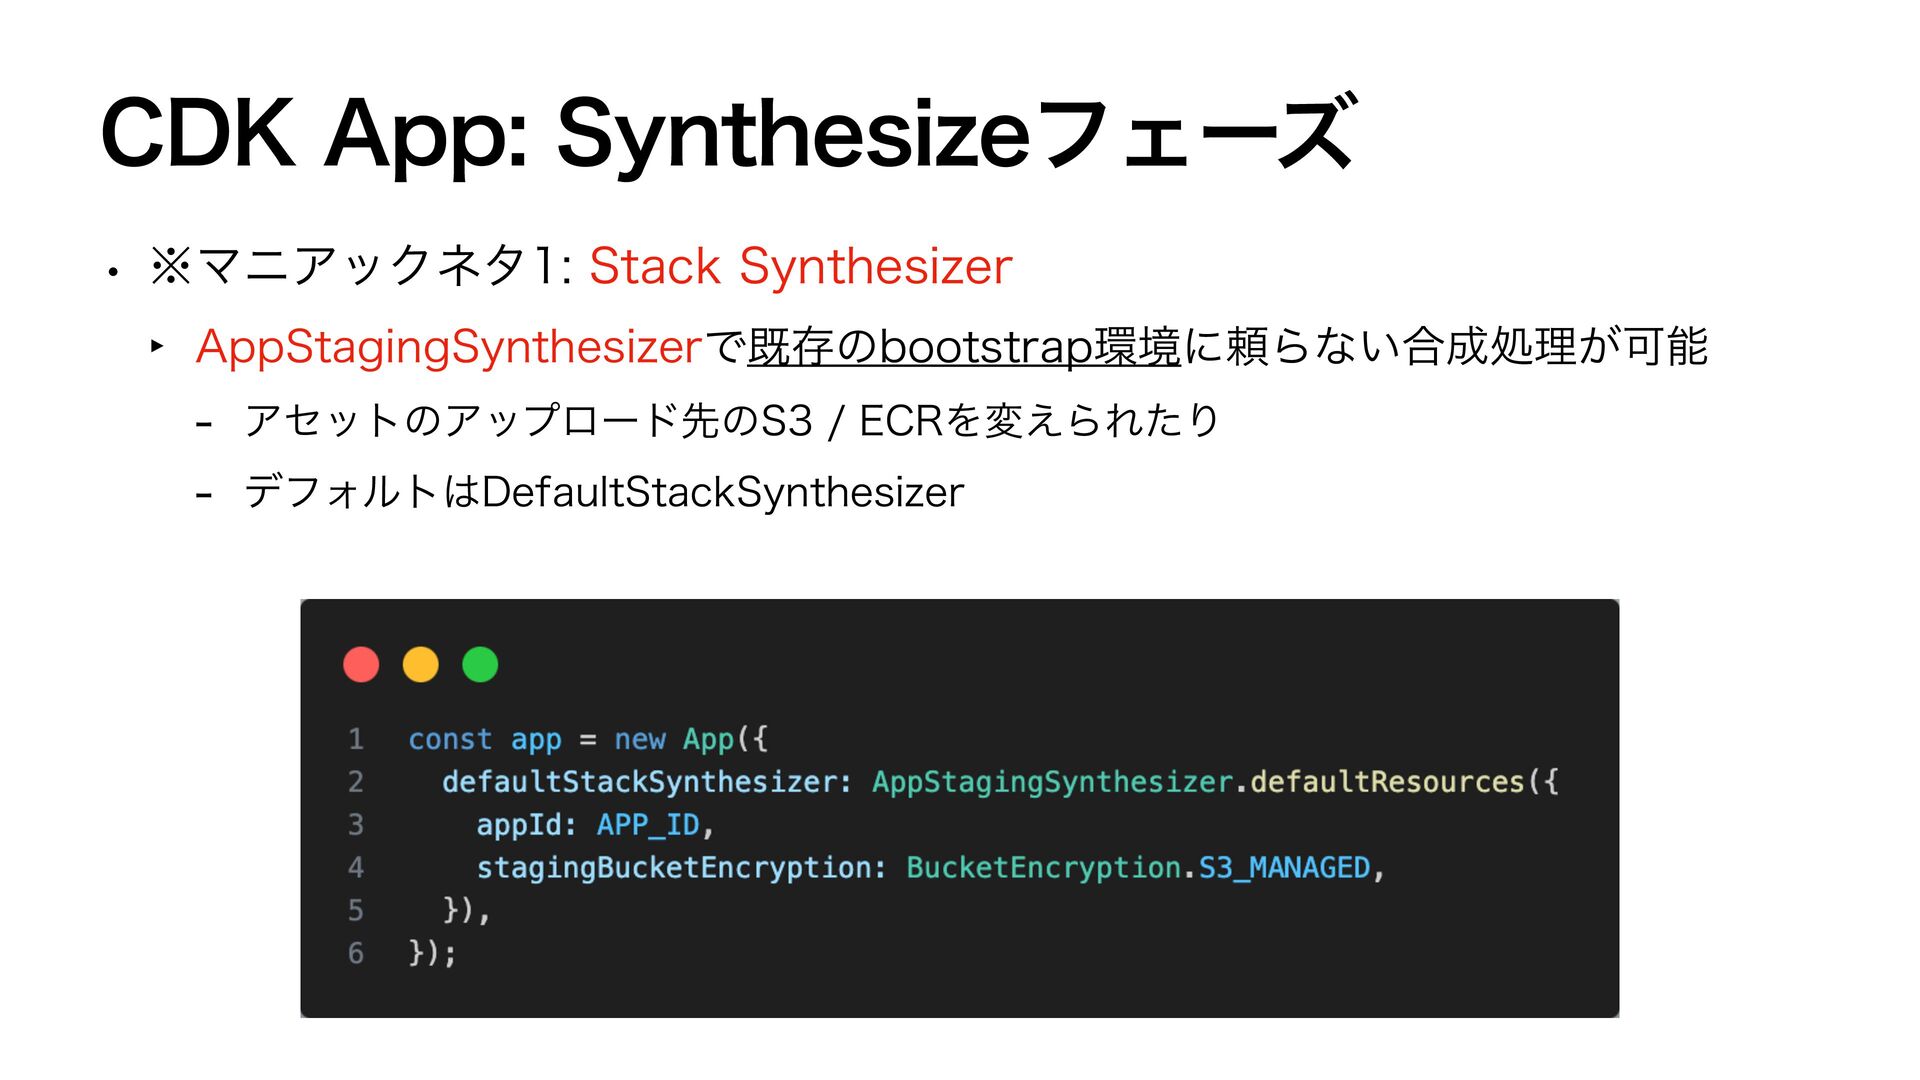Screen dimensions: 1920x1080
Task: Click green AppStagingSynthesizer in code
Action: 1053,782
